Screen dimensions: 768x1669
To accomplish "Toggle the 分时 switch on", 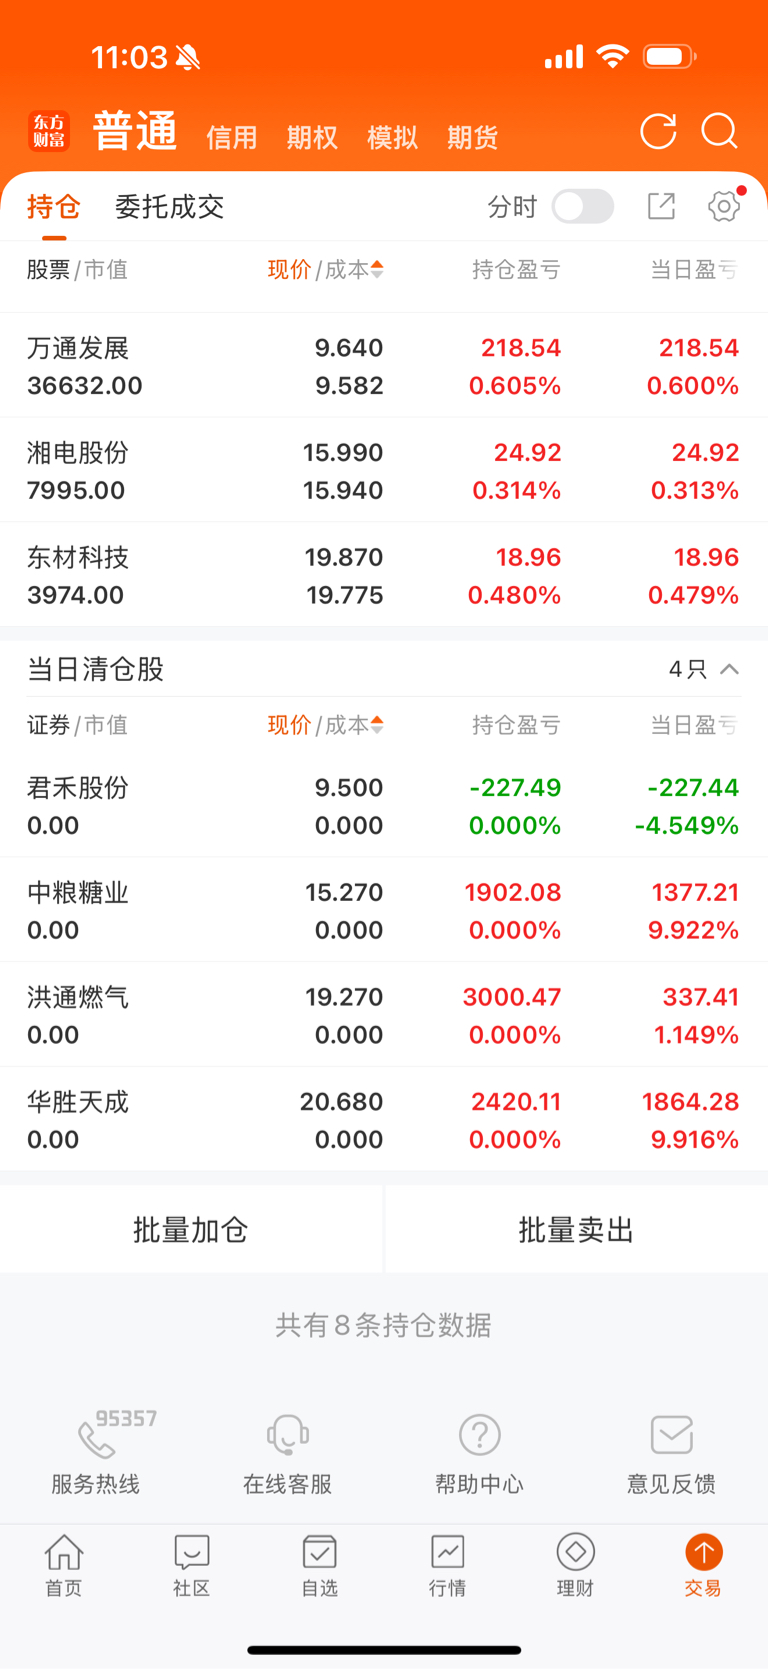I will (583, 206).
